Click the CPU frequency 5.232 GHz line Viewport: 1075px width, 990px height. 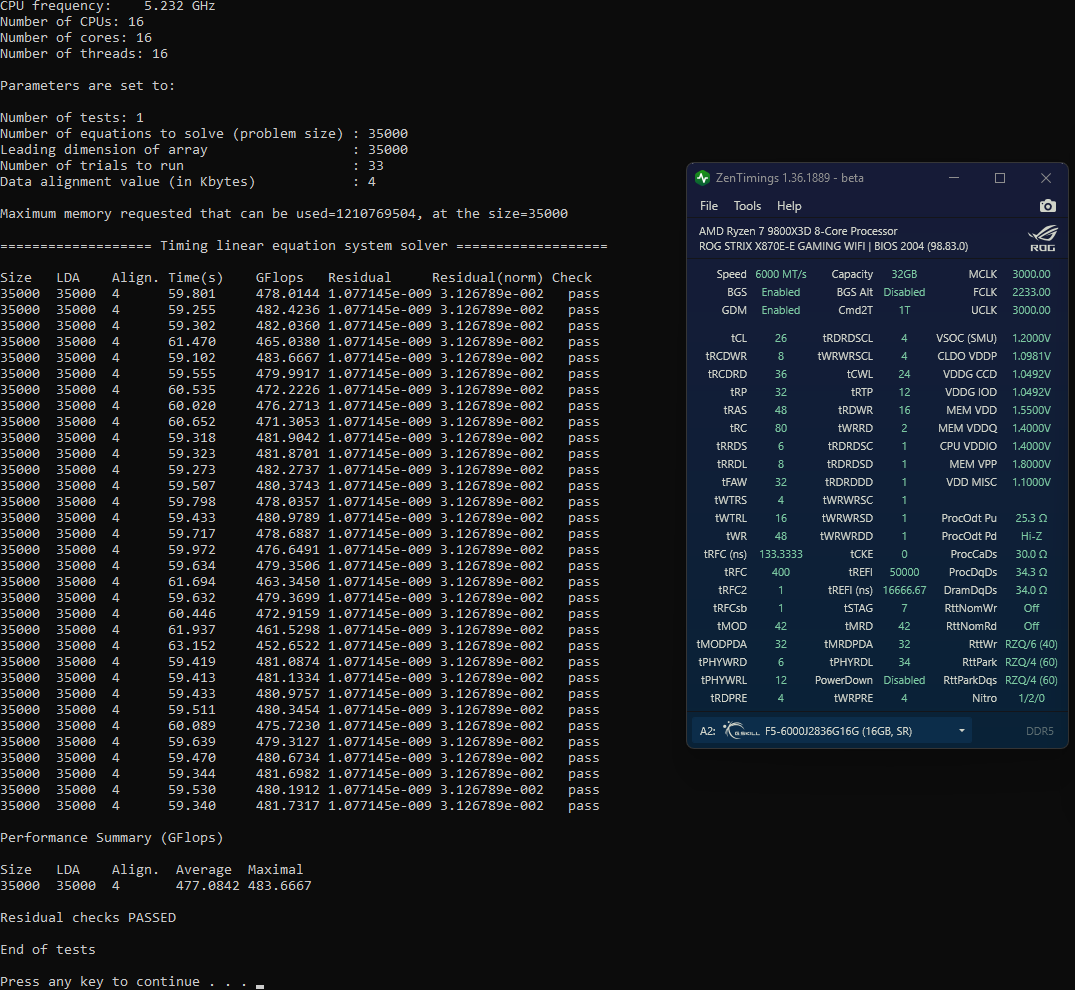coord(108,6)
